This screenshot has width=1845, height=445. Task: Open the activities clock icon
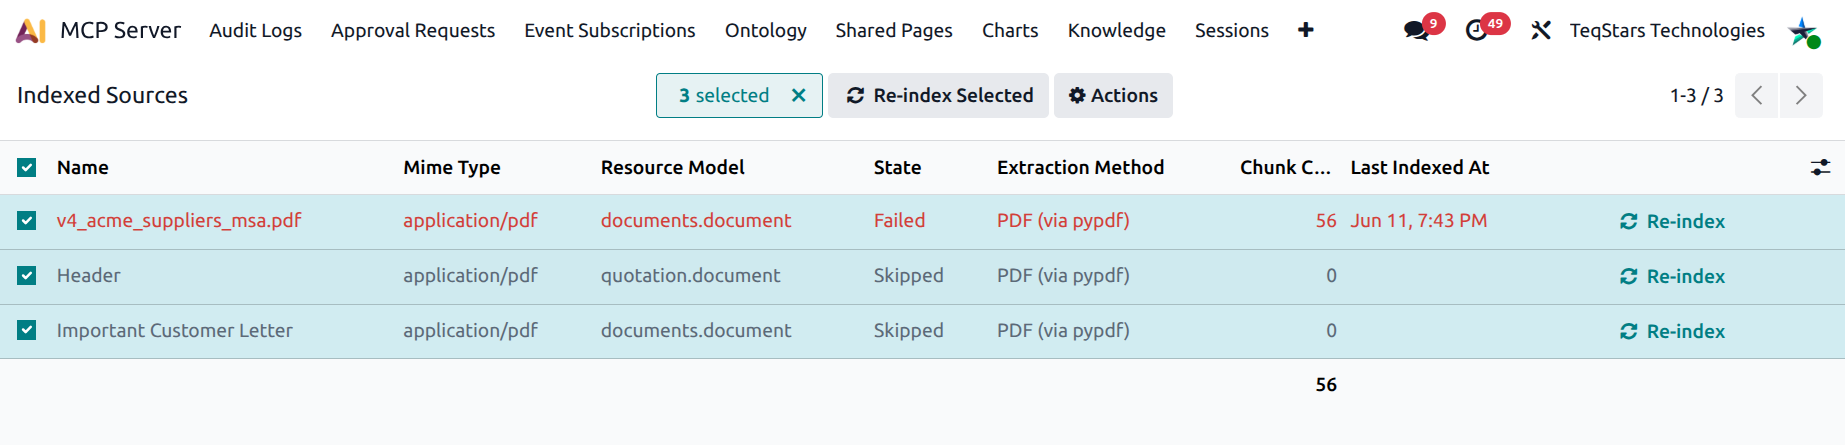[x=1476, y=31]
